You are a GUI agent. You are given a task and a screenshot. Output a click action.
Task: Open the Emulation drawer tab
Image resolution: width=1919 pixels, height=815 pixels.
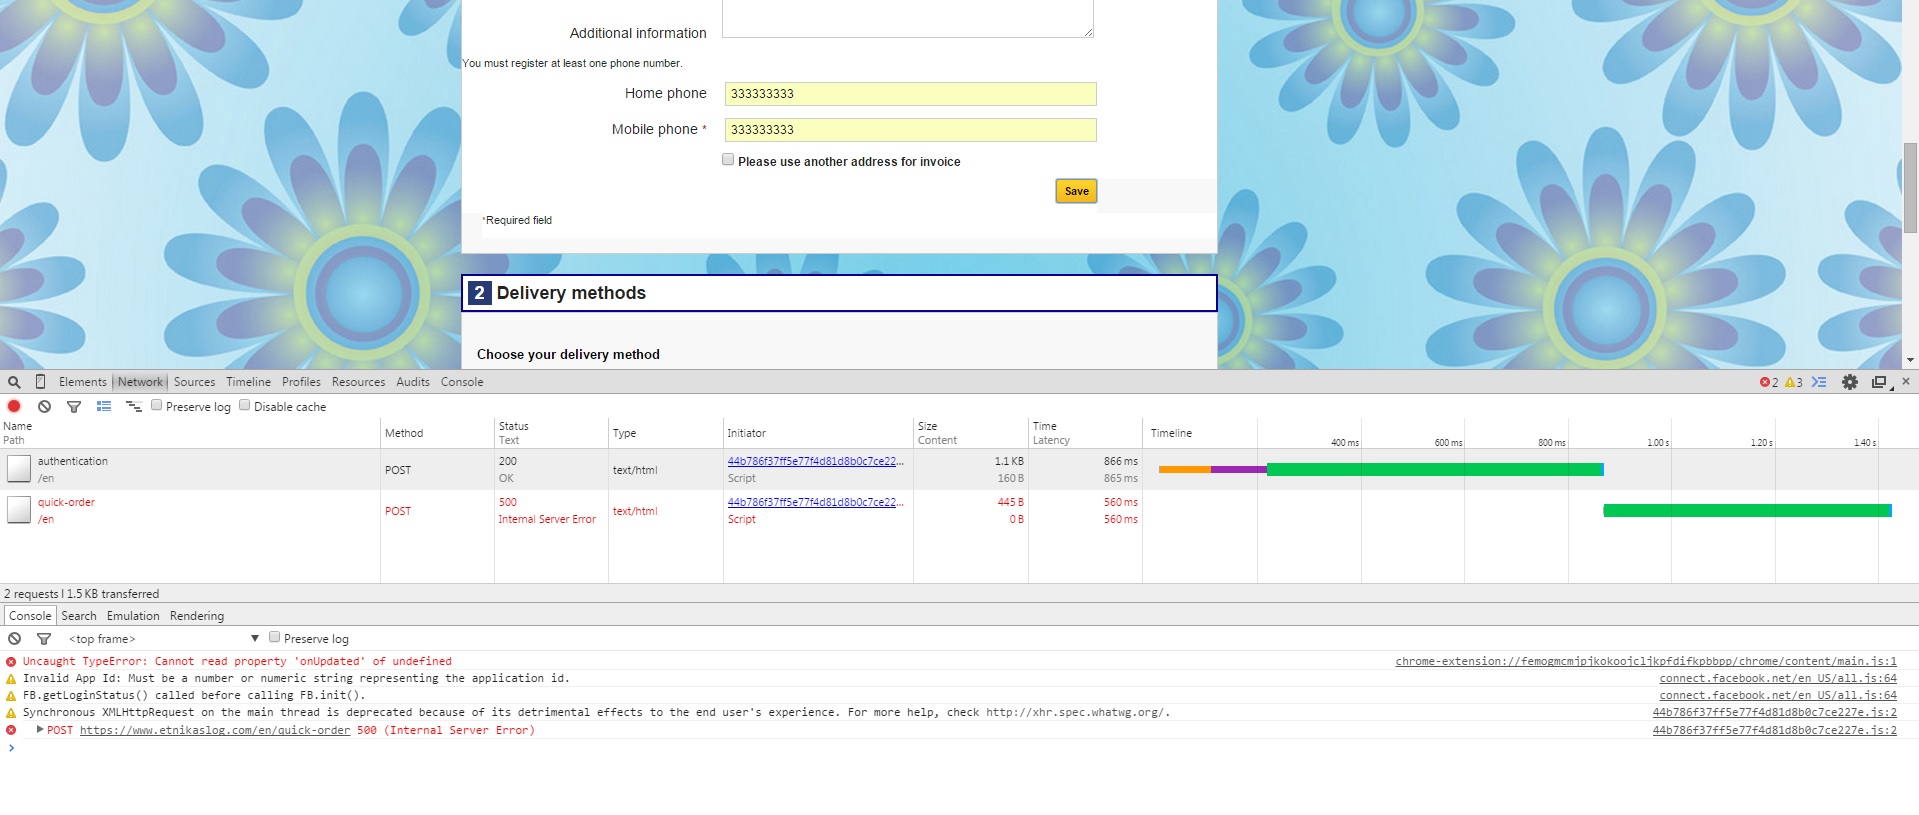click(133, 616)
